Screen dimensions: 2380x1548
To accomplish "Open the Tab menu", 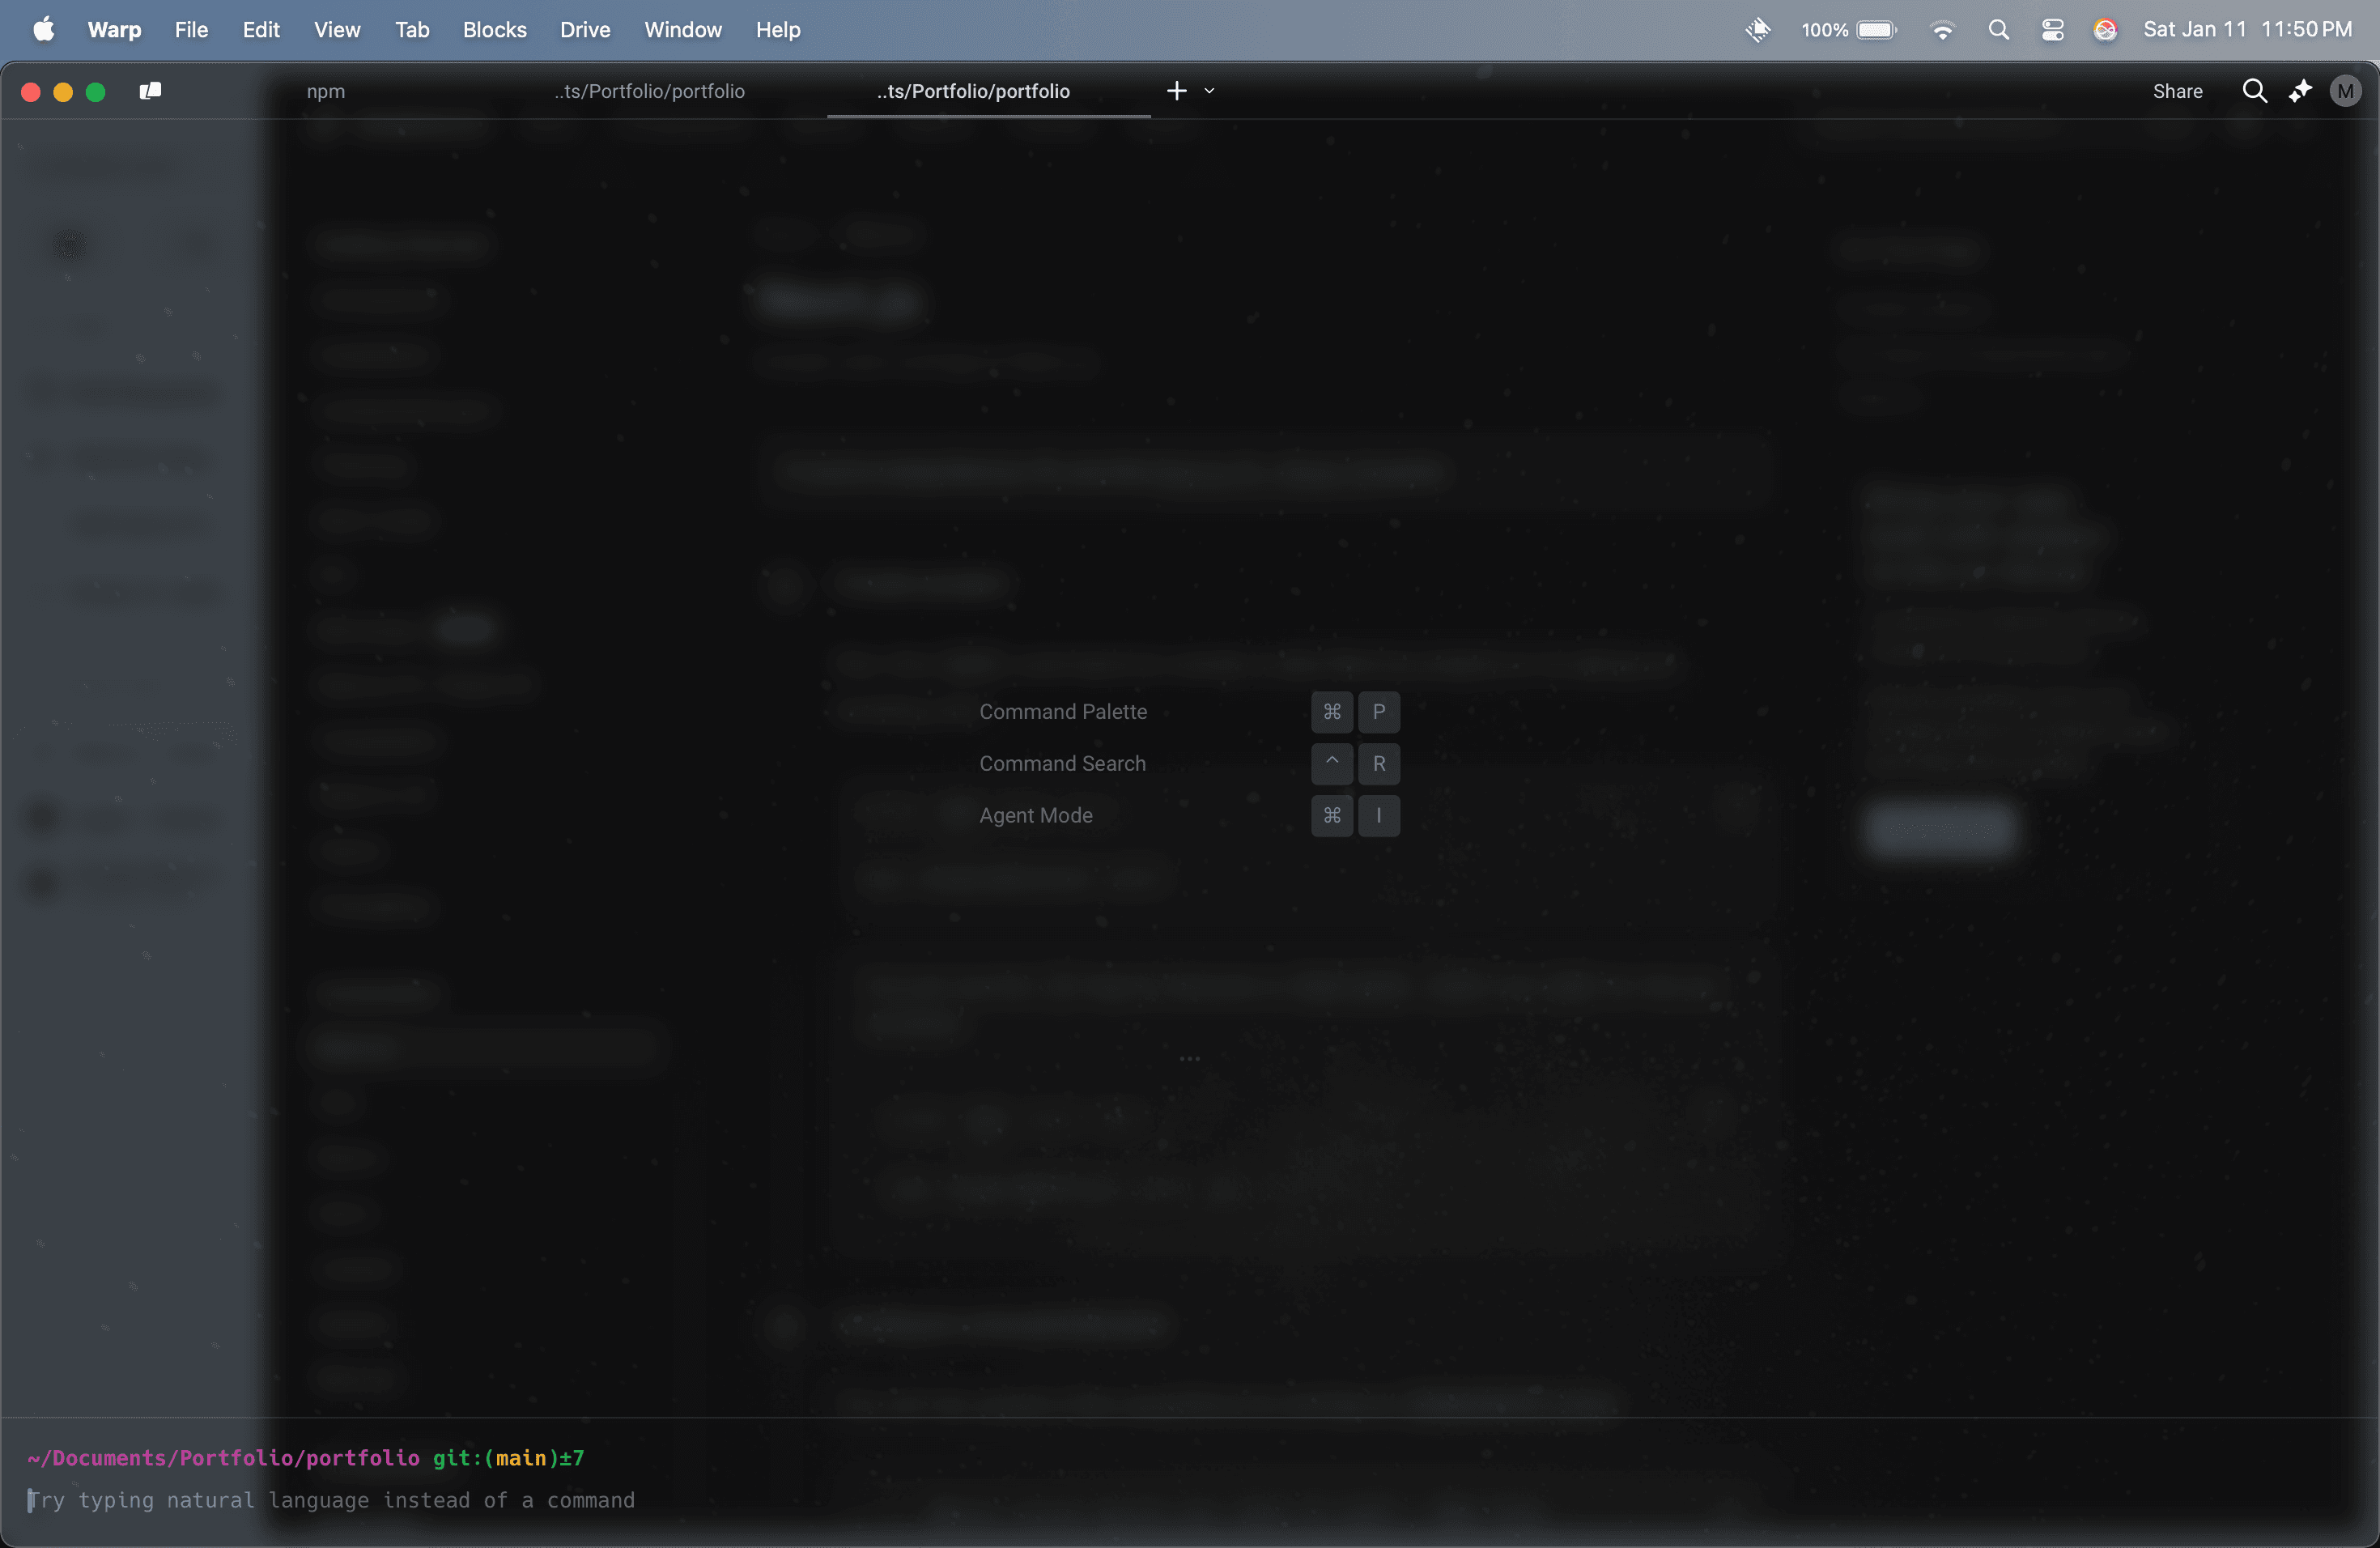I will [412, 30].
